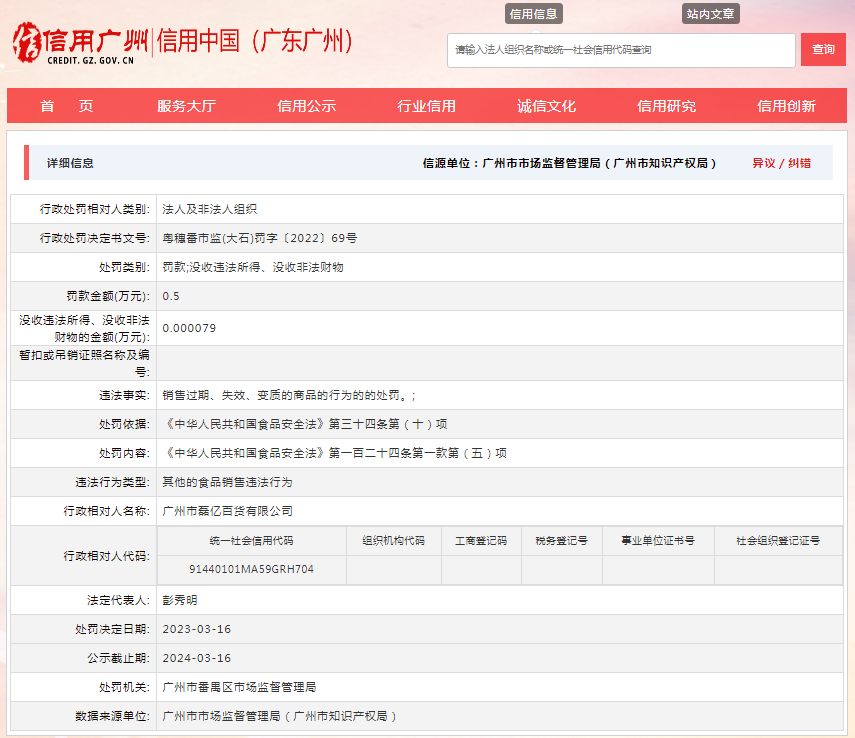Screen dimensions: 855x738
Task: Click the 违法行为类型 row label
Action: (x=112, y=482)
